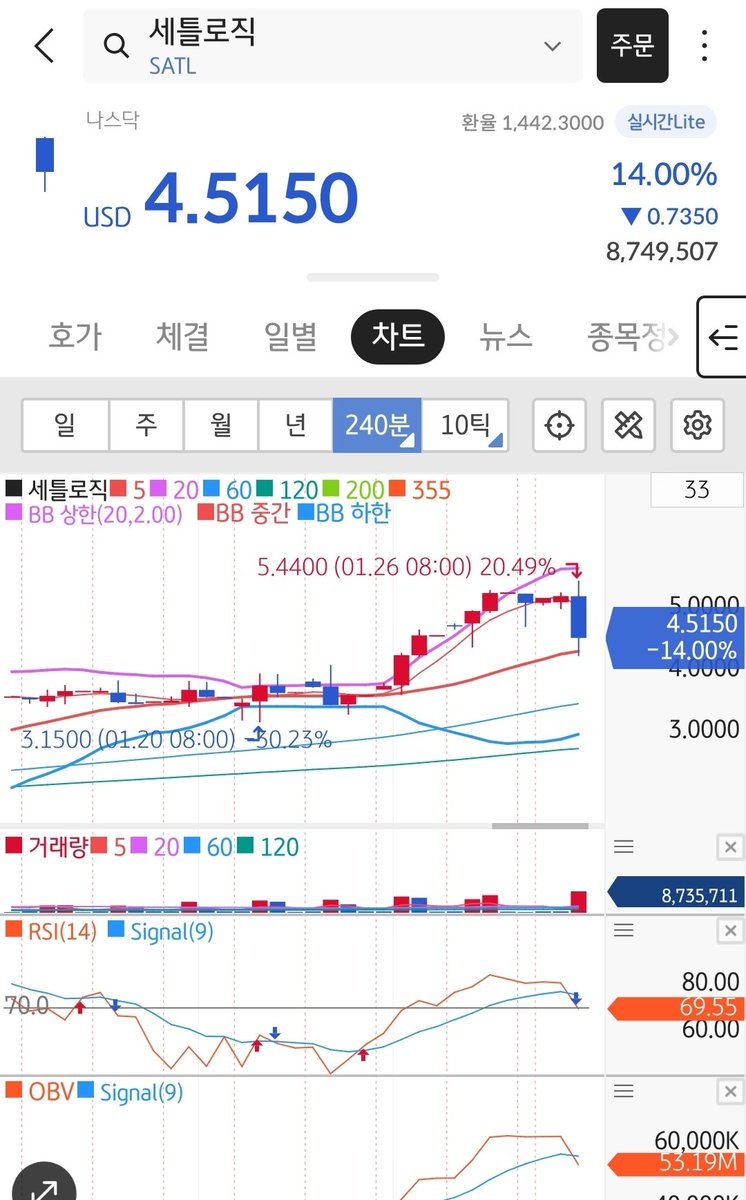
Task: Go back with the left arrow icon
Action: (44, 46)
